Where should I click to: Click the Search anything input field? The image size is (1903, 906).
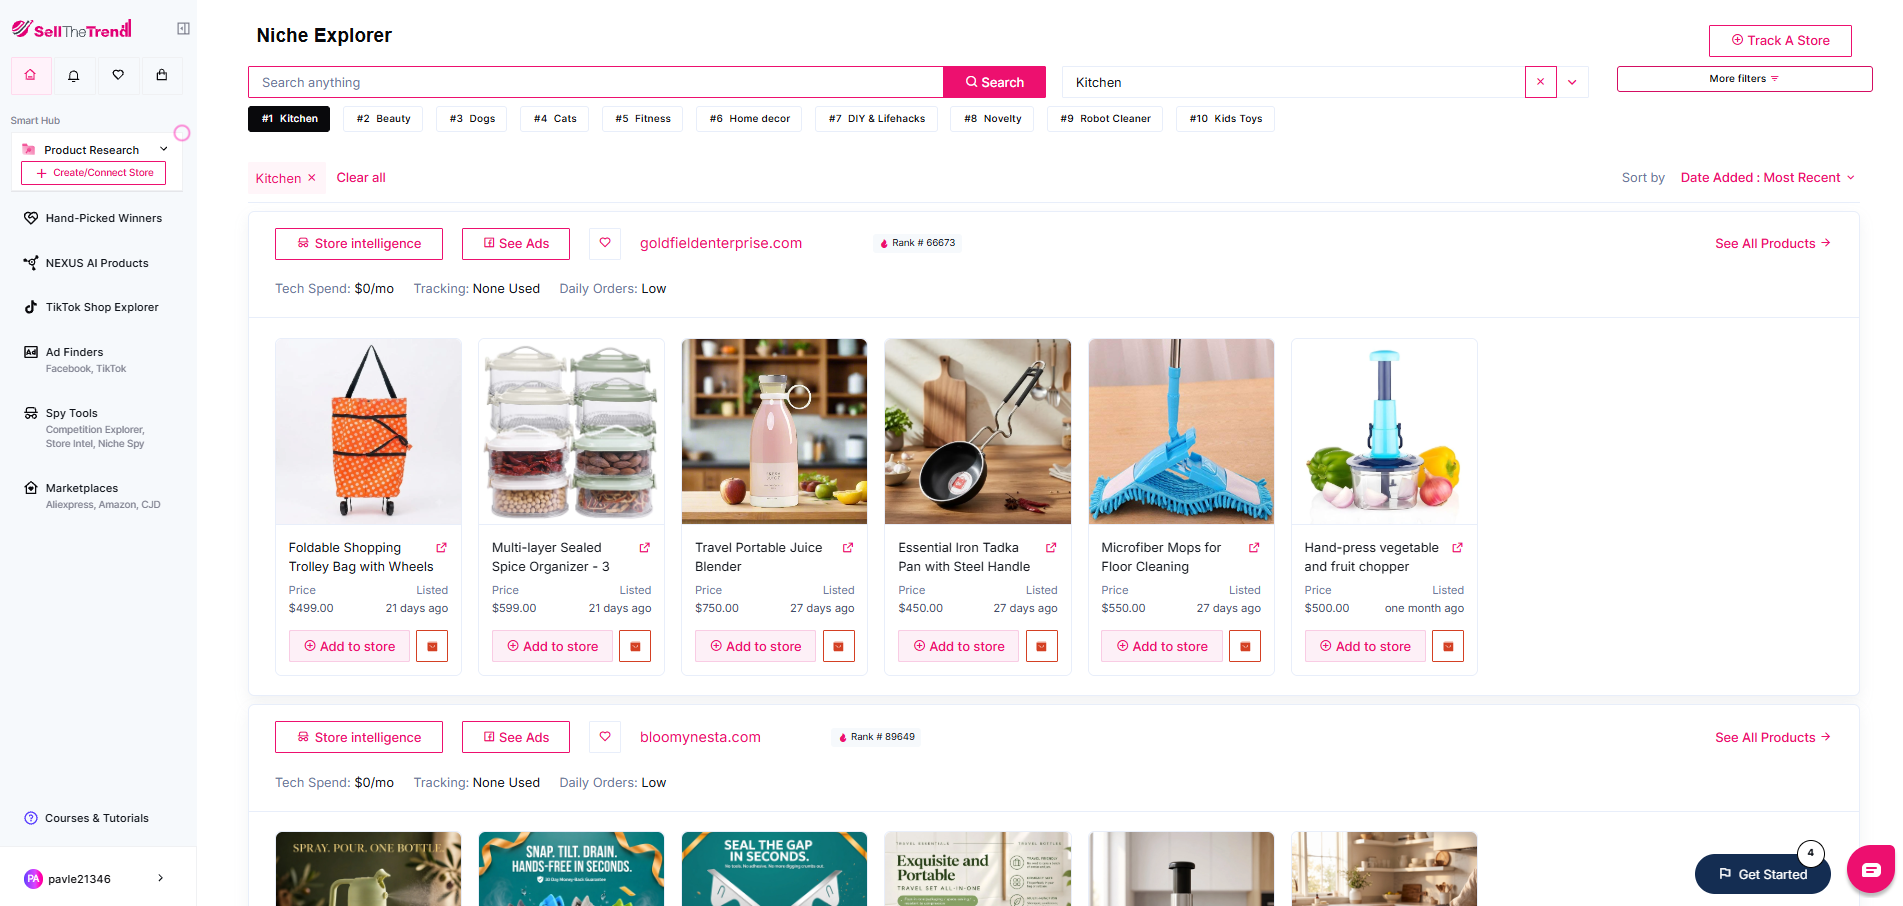[596, 82]
